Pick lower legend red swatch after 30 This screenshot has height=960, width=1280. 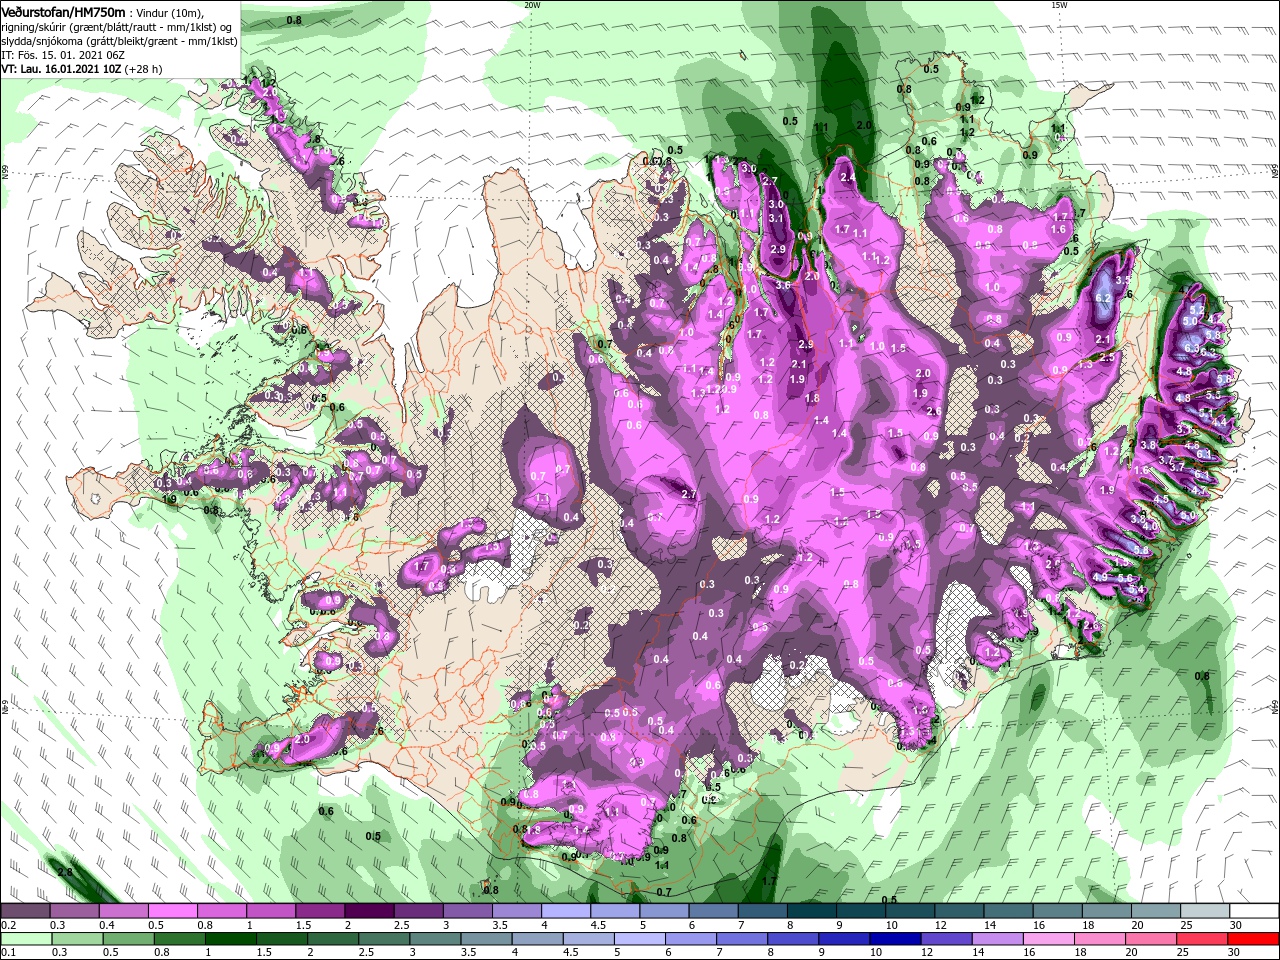click(1254, 938)
